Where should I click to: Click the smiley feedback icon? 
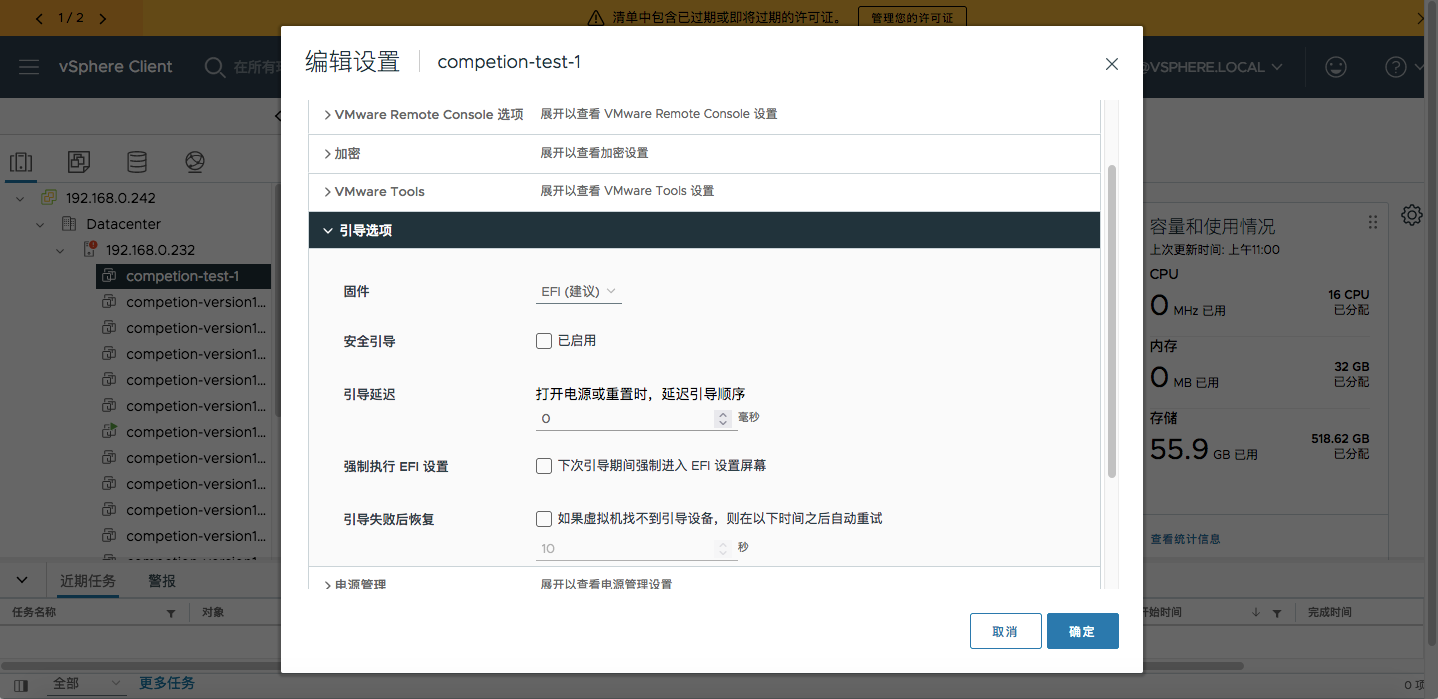[x=1335, y=67]
